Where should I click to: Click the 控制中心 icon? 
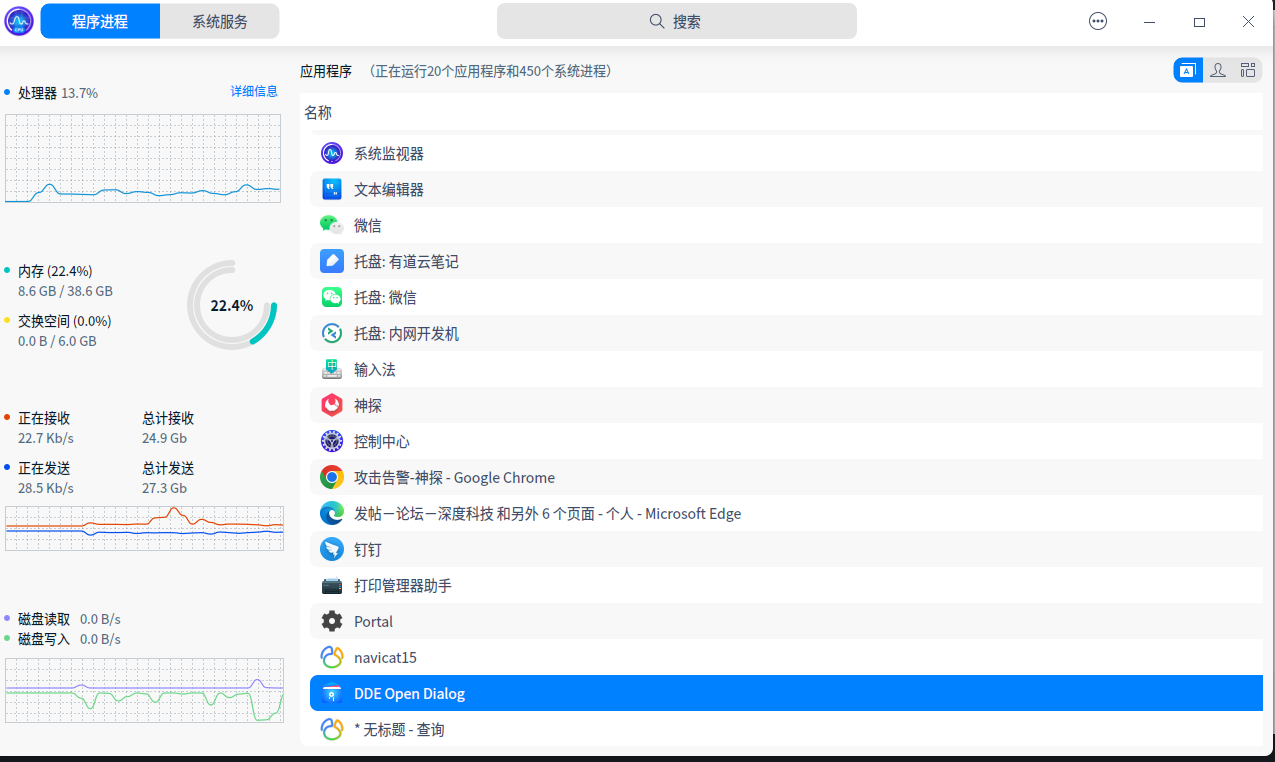(x=332, y=441)
